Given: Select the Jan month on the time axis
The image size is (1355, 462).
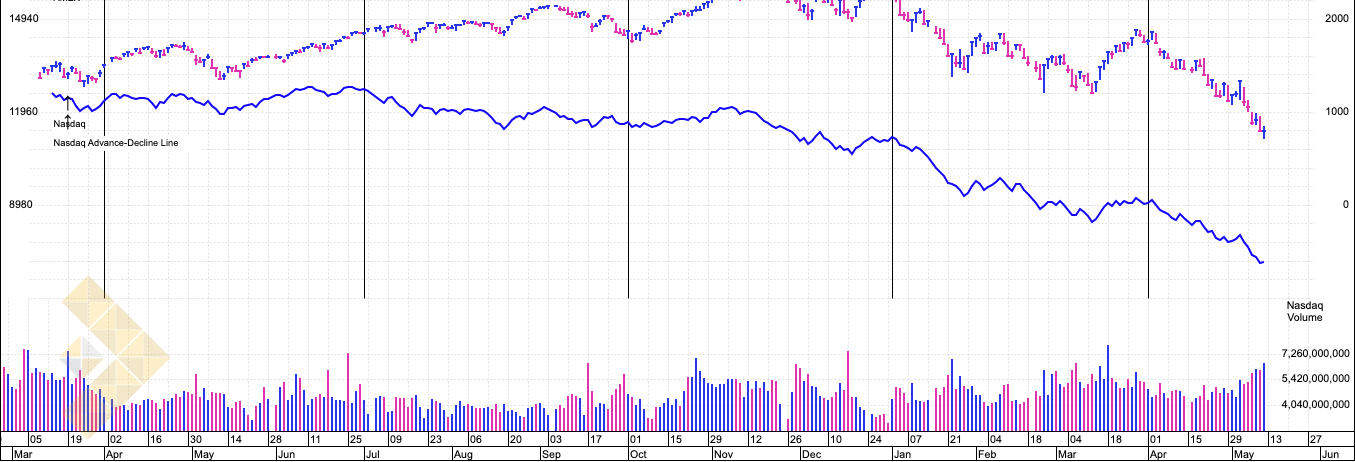Looking at the screenshot, I should [903, 454].
